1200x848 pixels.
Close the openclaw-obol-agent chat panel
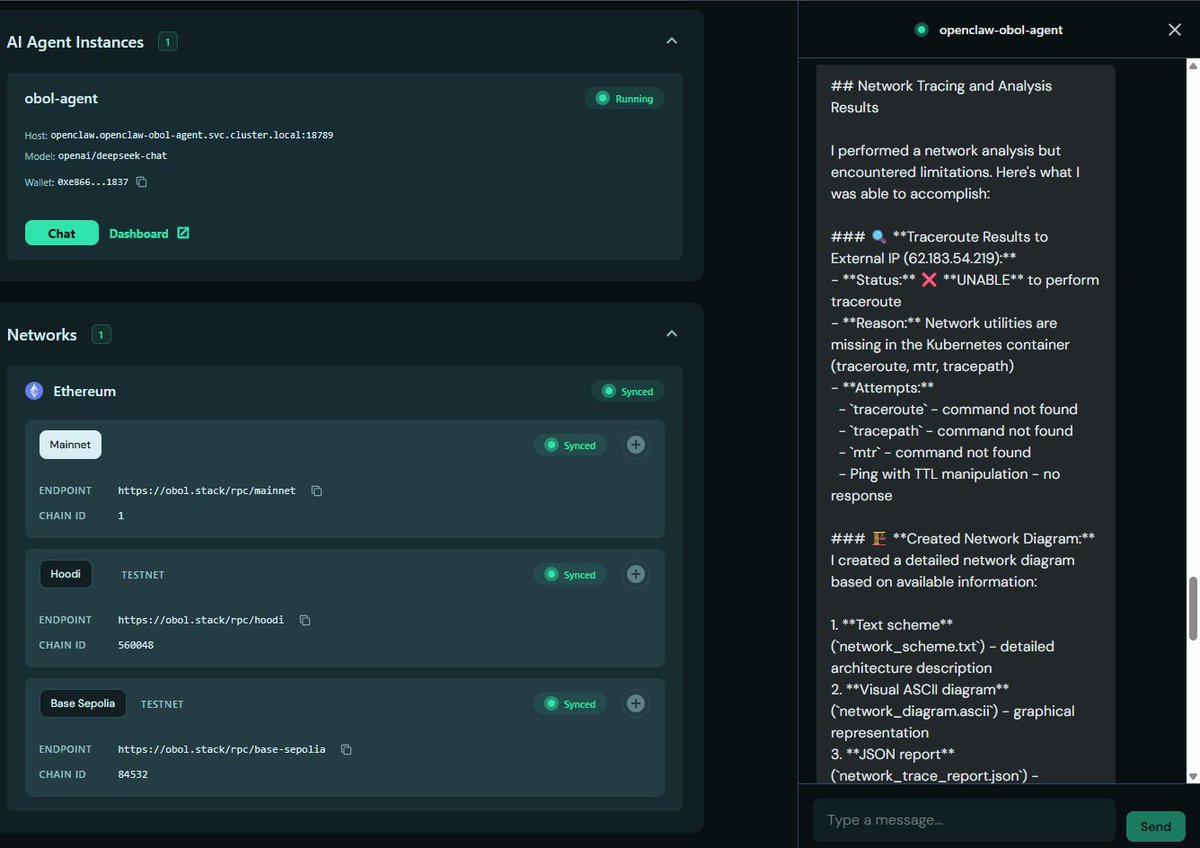[x=1175, y=30]
